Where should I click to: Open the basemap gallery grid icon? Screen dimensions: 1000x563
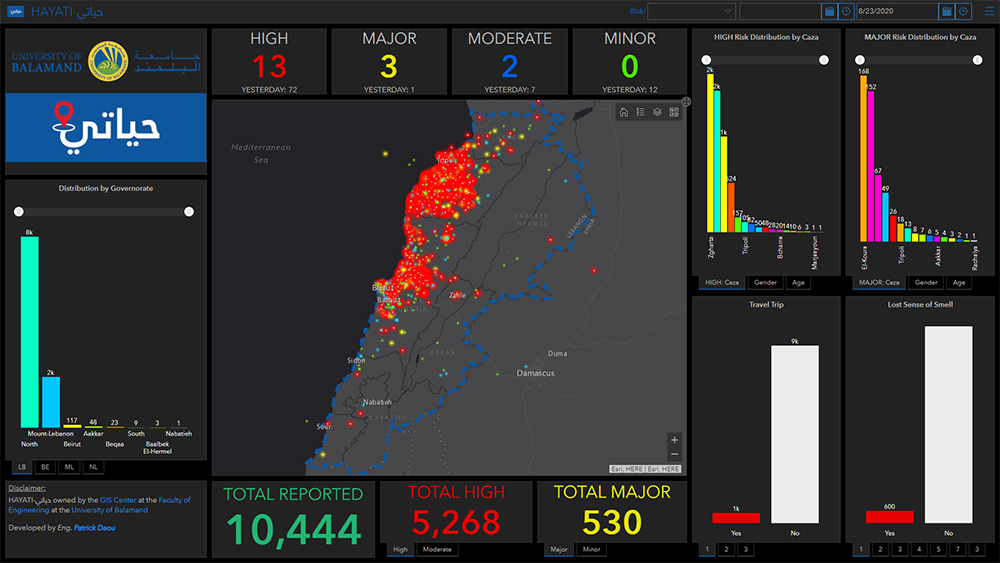coord(674,112)
